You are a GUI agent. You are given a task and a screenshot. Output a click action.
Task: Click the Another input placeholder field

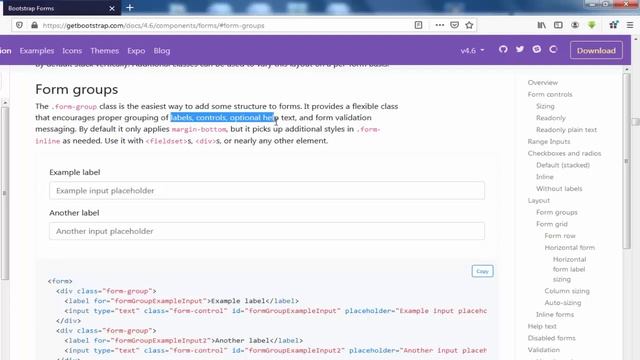click(x=267, y=231)
